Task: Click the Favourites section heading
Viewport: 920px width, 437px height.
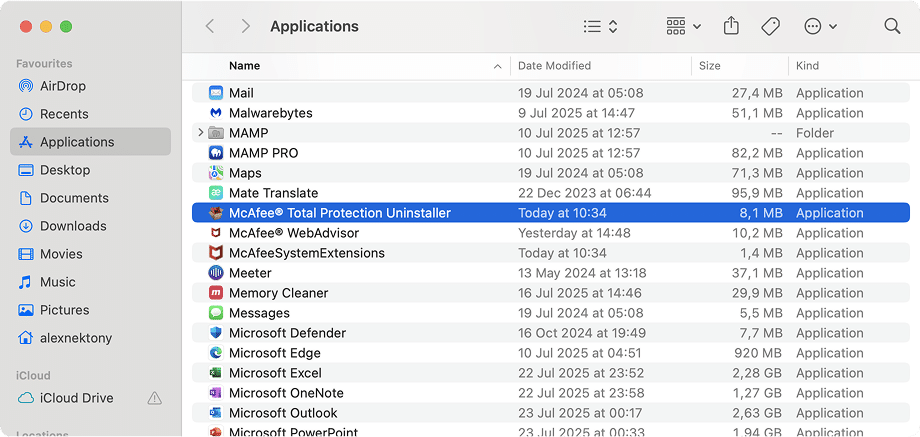Action: 44,63
